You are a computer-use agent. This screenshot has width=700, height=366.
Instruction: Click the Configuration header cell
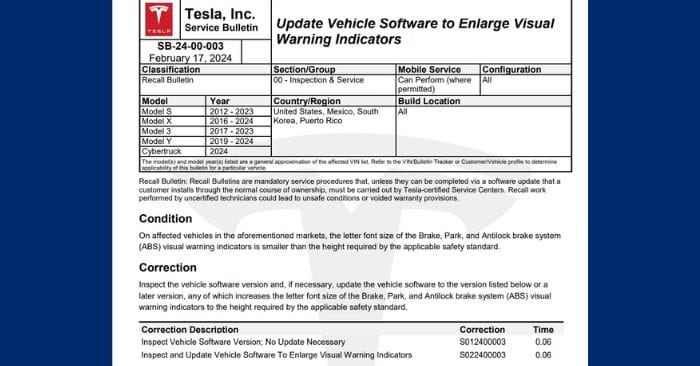[526, 70]
